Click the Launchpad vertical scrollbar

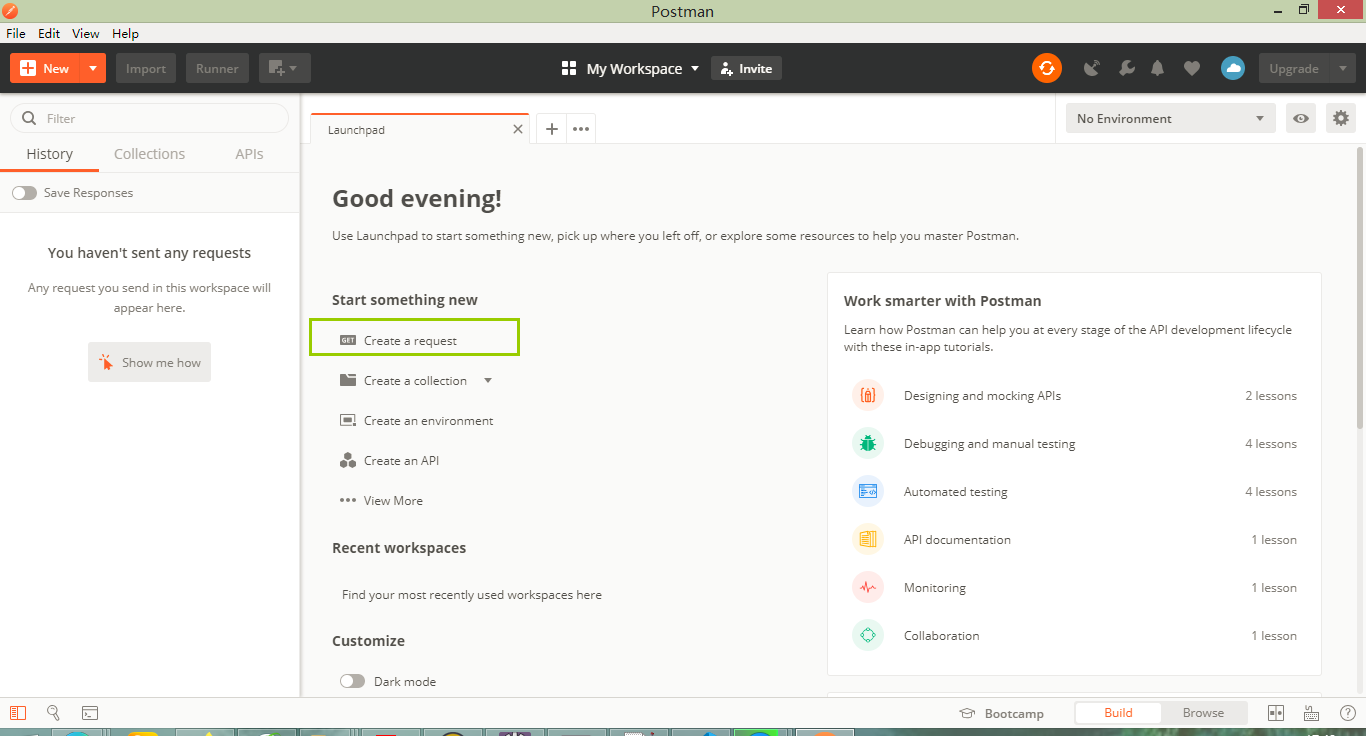1360,290
